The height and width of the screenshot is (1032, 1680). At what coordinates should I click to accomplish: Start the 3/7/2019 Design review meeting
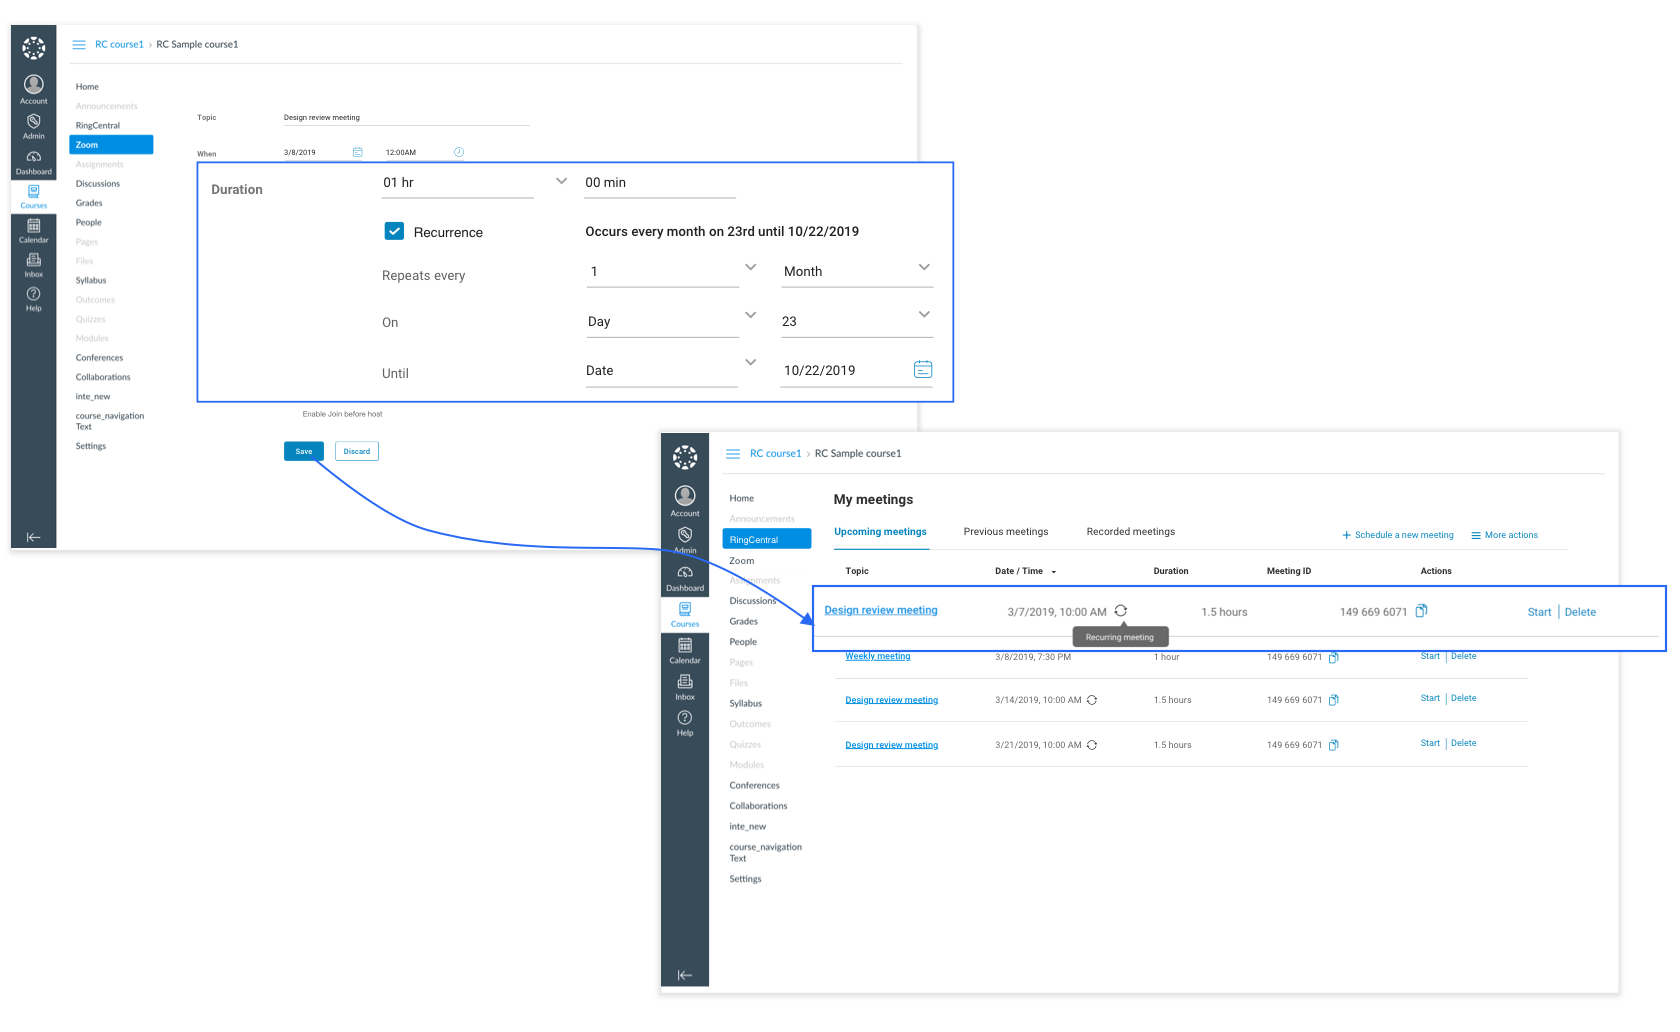(x=1539, y=612)
